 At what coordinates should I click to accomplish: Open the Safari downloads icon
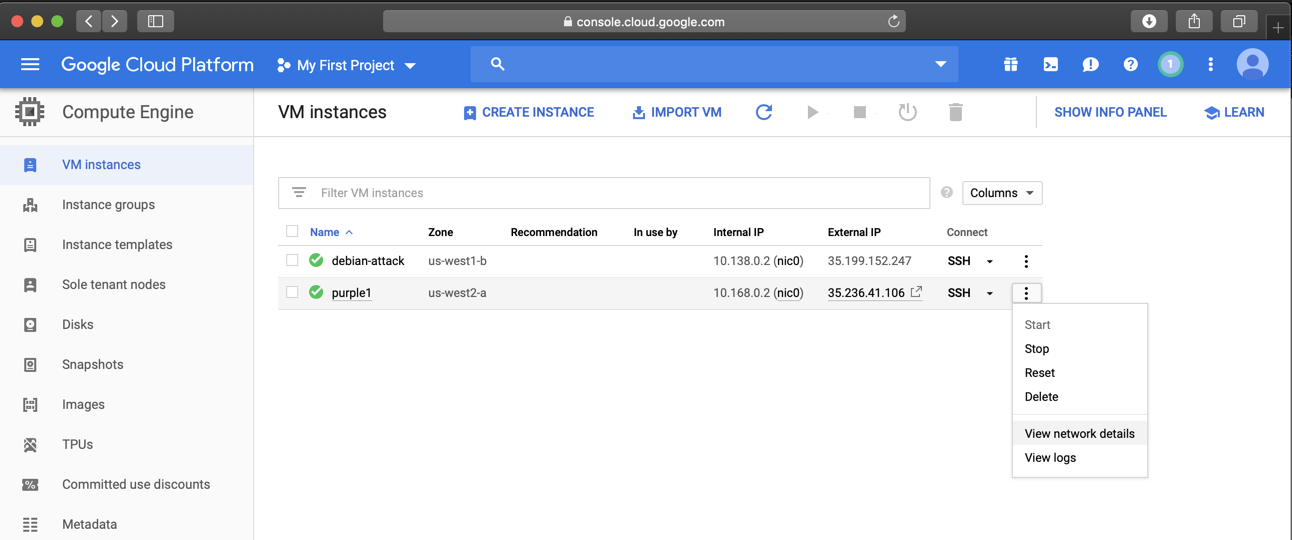click(1149, 21)
